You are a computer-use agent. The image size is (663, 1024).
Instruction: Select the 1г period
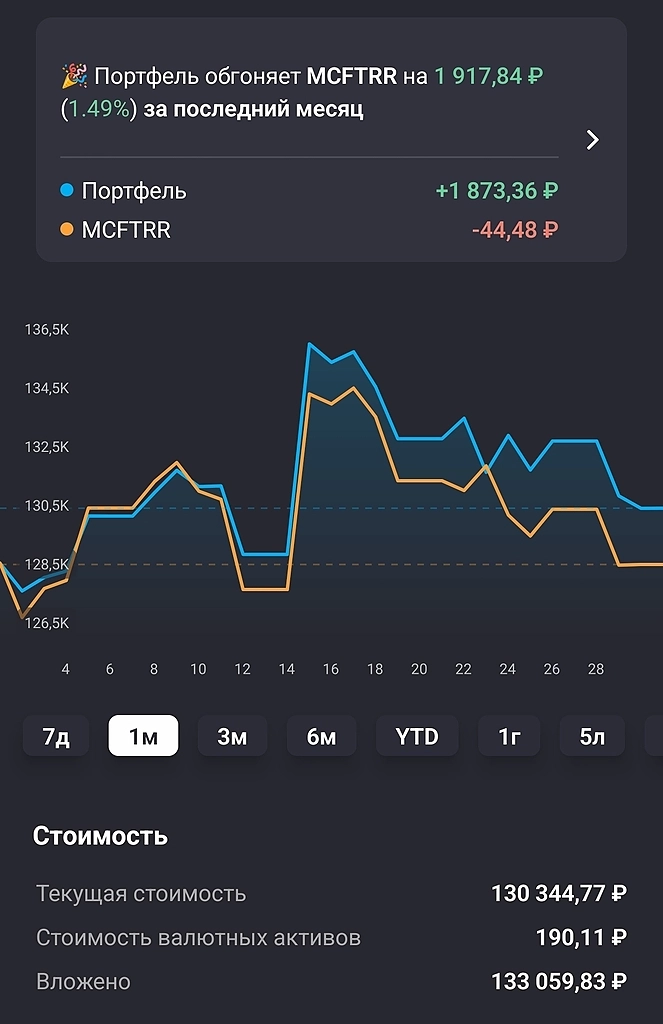pyautogui.click(x=509, y=735)
